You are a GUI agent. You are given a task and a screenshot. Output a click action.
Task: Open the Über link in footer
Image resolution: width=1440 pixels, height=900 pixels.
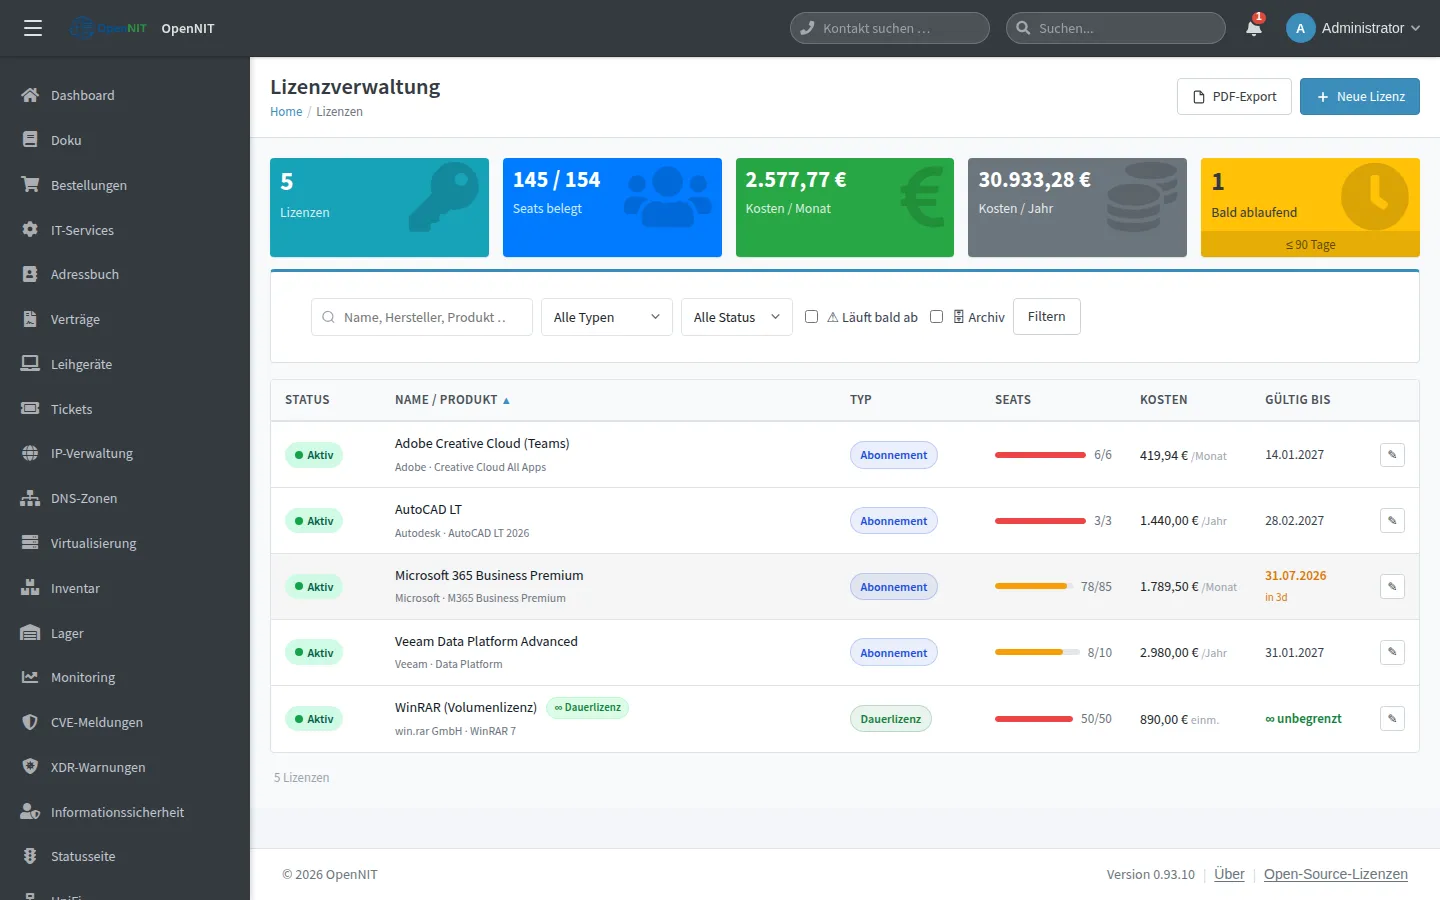pyautogui.click(x=1229, y=874)
